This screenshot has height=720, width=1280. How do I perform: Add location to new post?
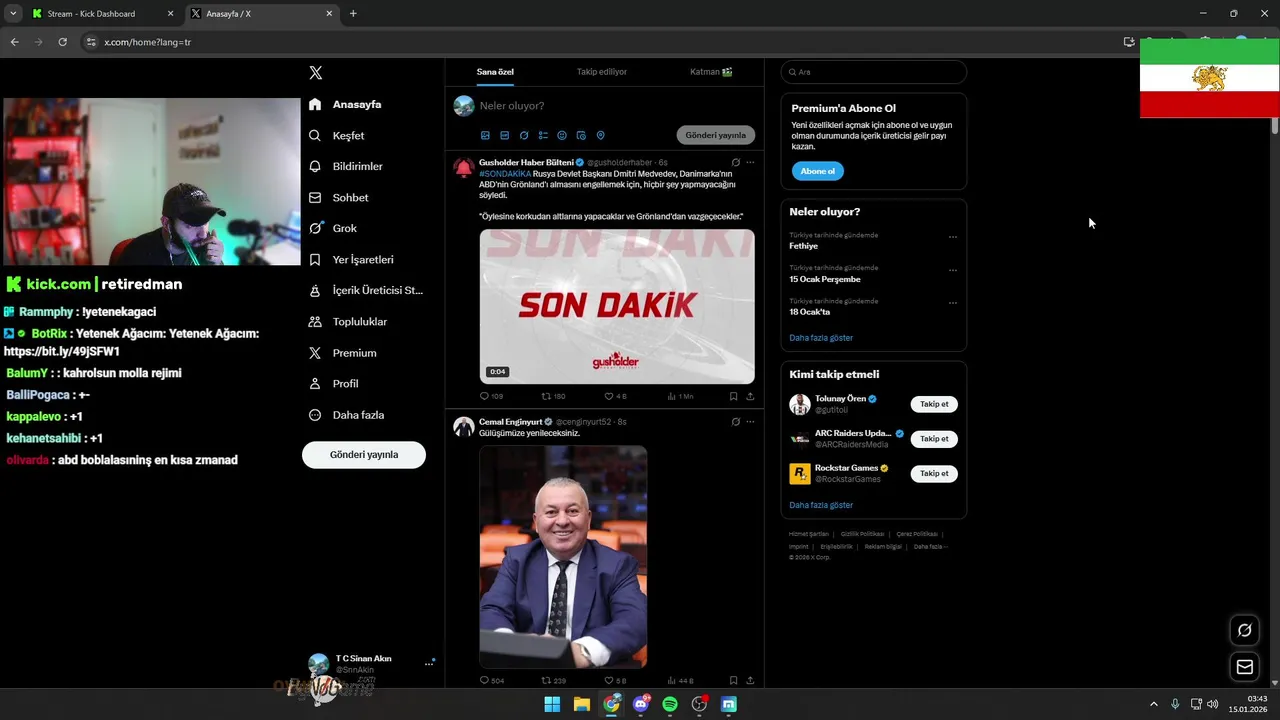coord(601,135)
